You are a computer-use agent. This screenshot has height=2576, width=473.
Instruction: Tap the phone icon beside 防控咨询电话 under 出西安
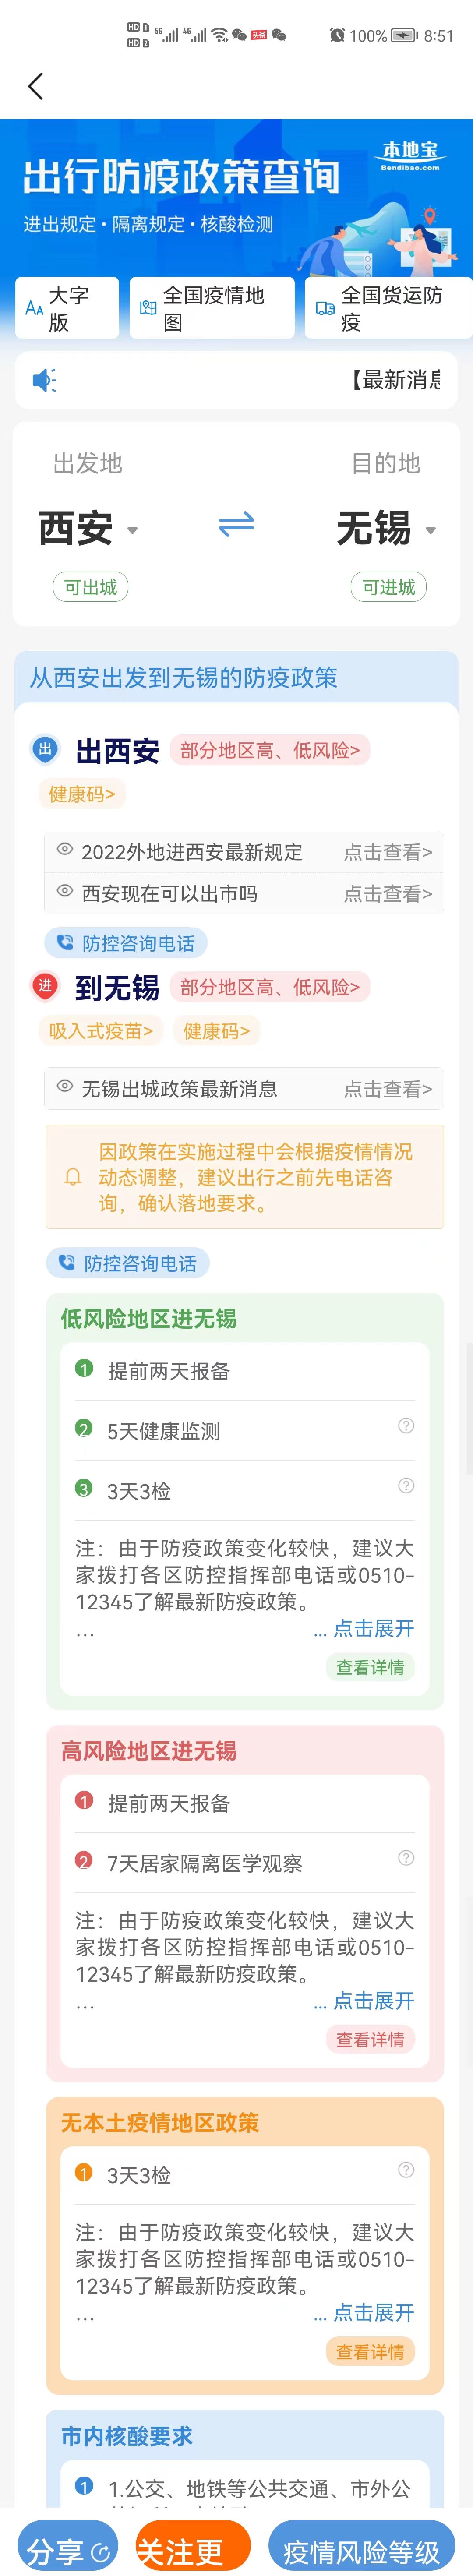[x=65, y=942]
